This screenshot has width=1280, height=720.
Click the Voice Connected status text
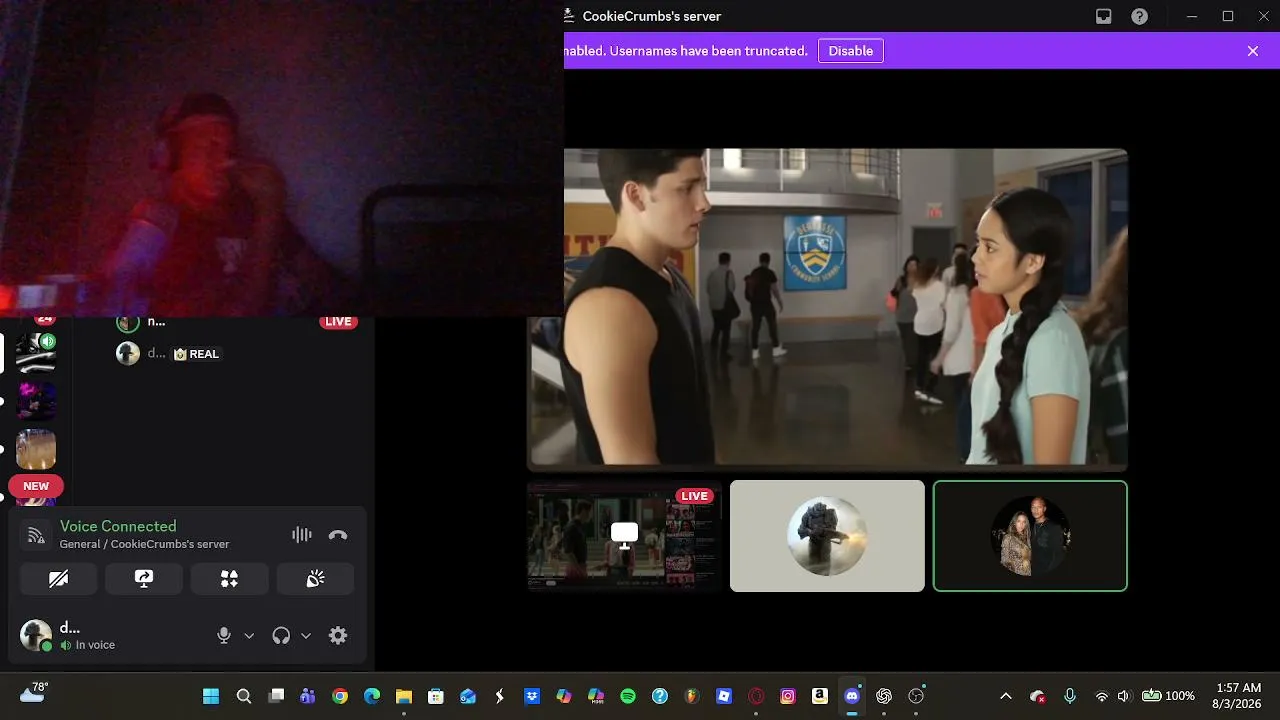118,526
